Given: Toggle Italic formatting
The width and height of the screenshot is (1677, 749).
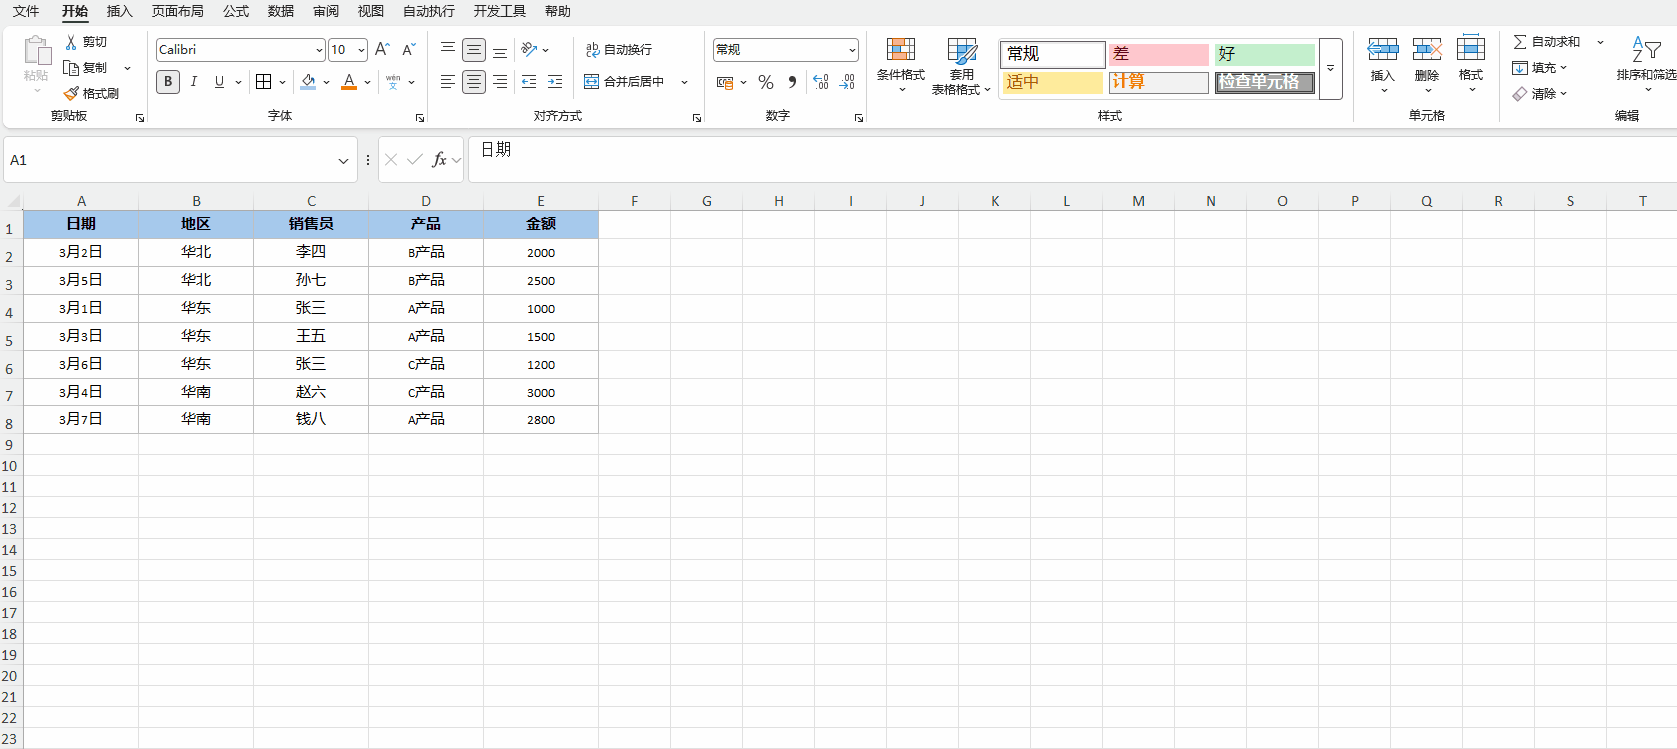Looking at the screenshot, I should (x=194, y=82).
